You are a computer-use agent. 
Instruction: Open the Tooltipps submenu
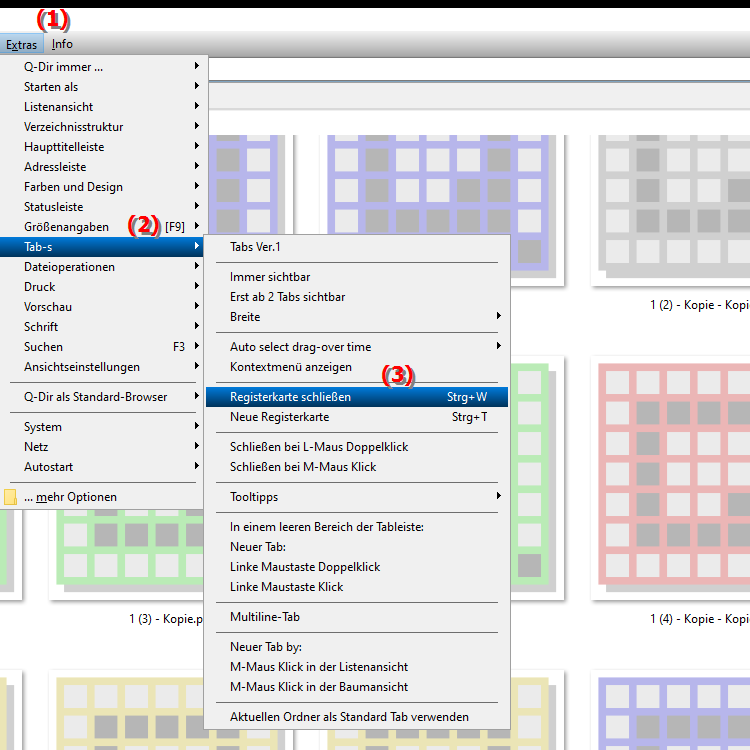[x=357, y=497]
